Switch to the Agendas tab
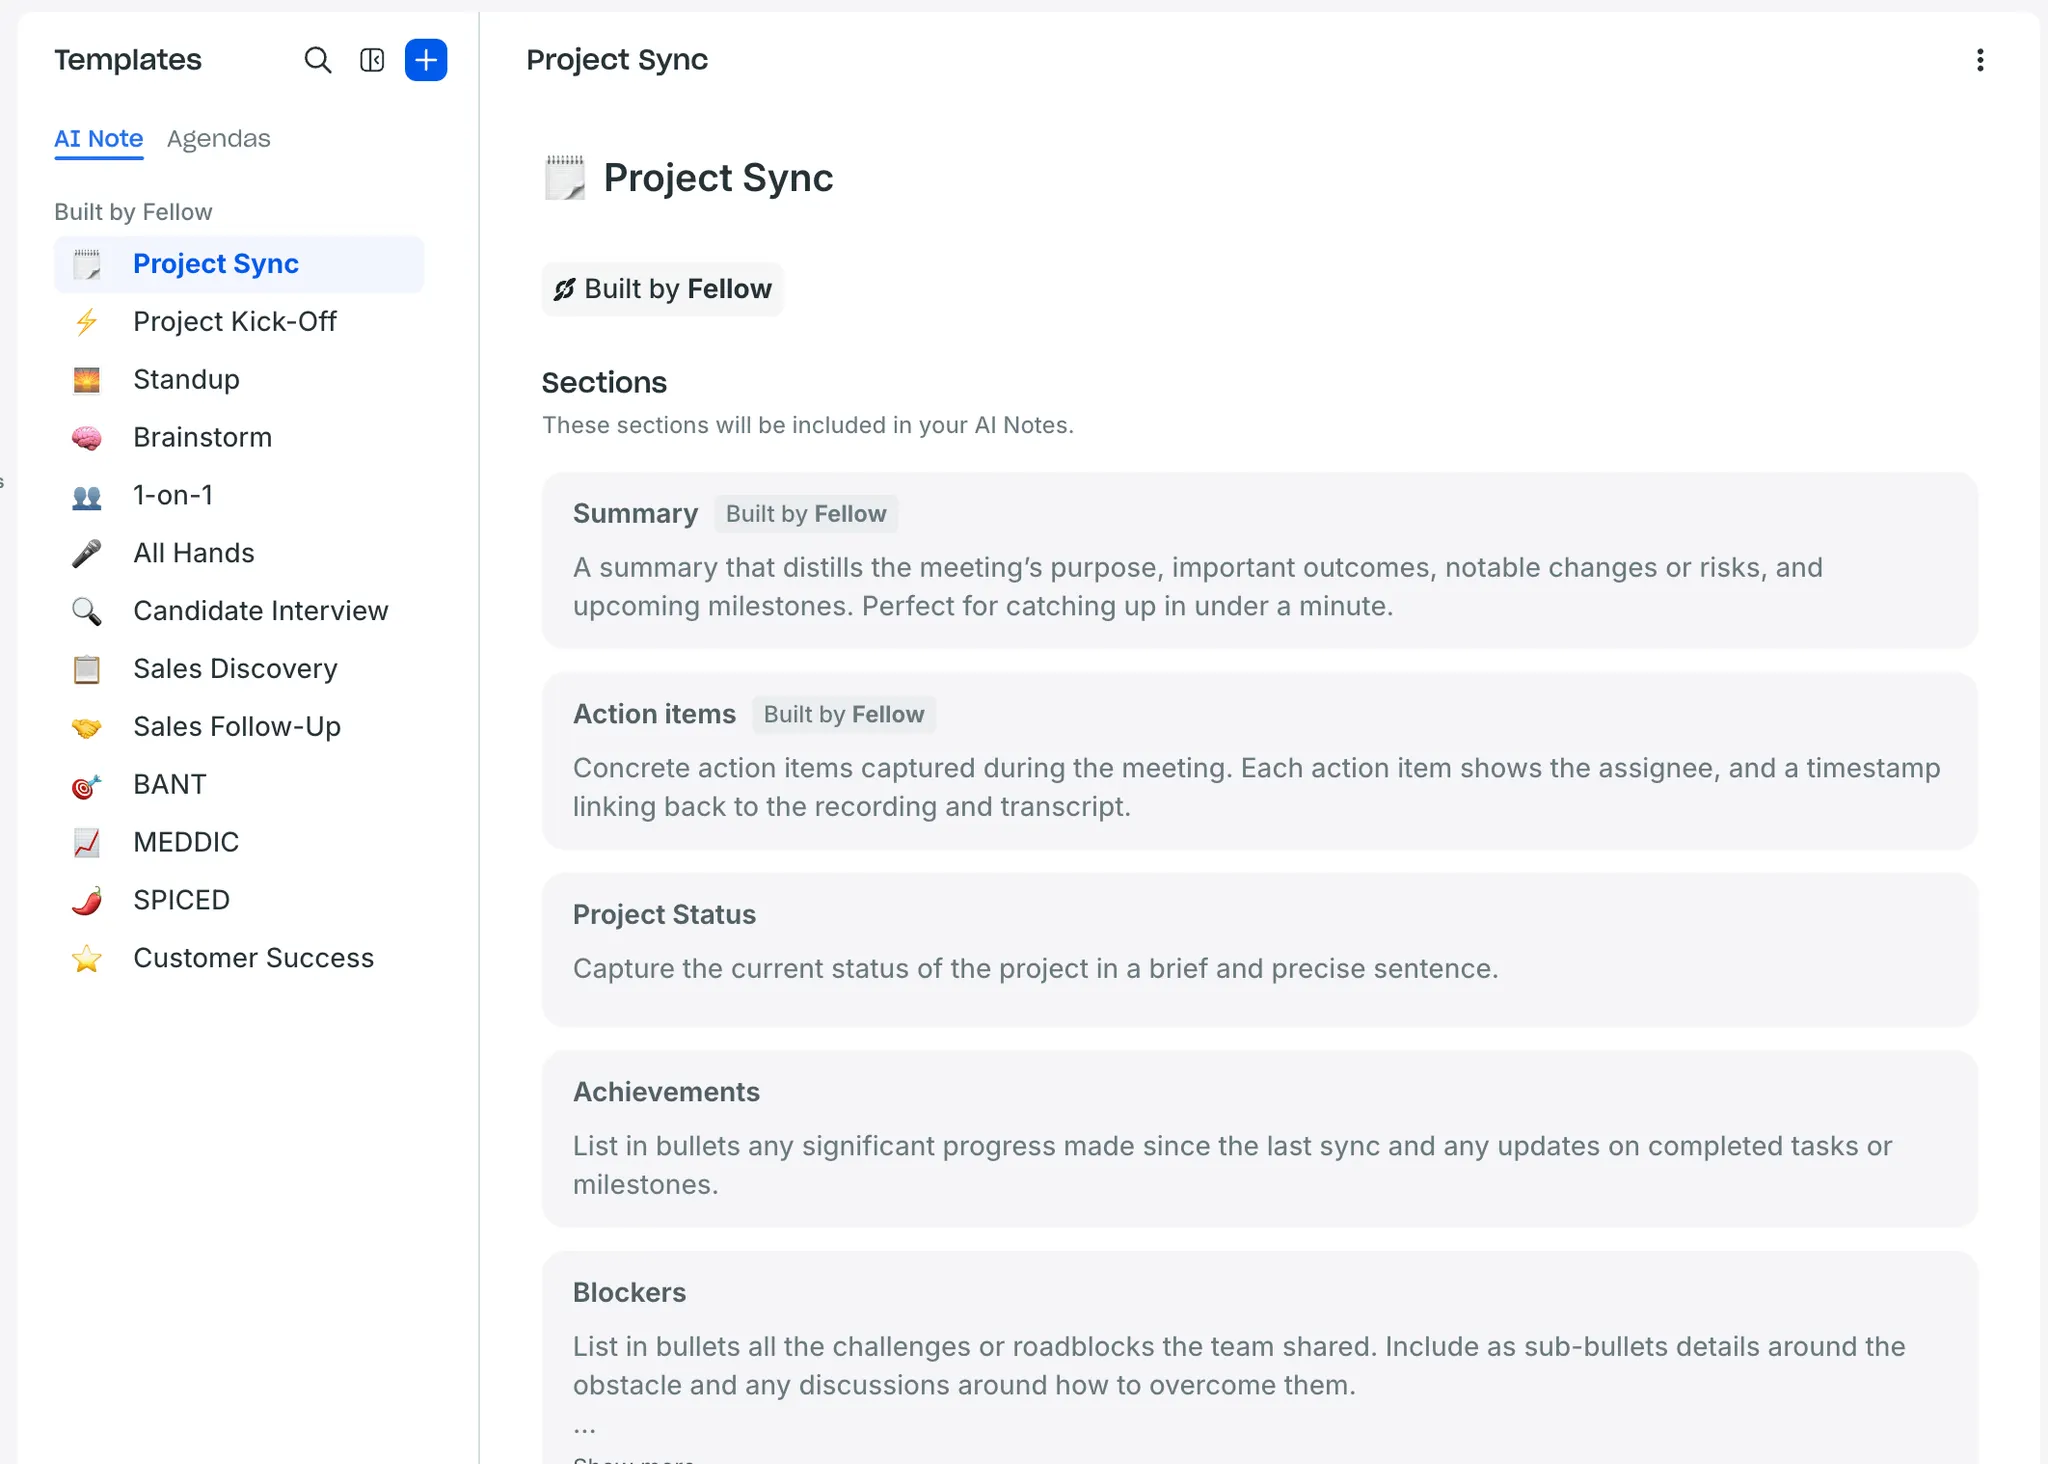This screenshot has height=1464, width=2048. 218,139
